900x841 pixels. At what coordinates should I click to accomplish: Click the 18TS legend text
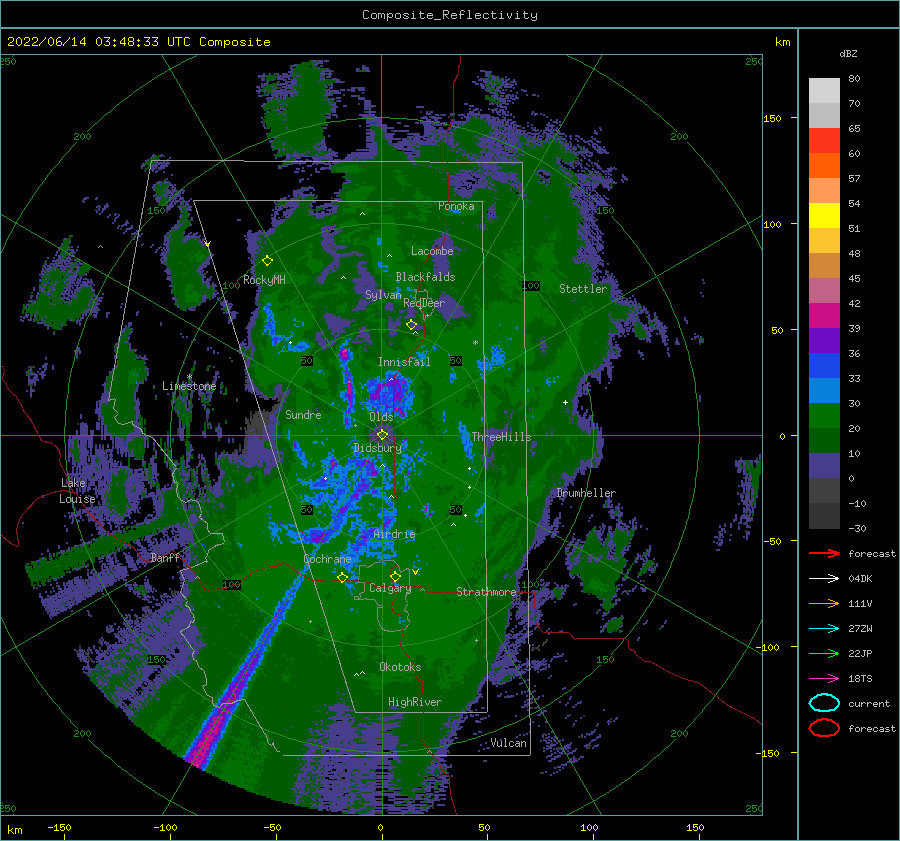(x=860, y=679)
